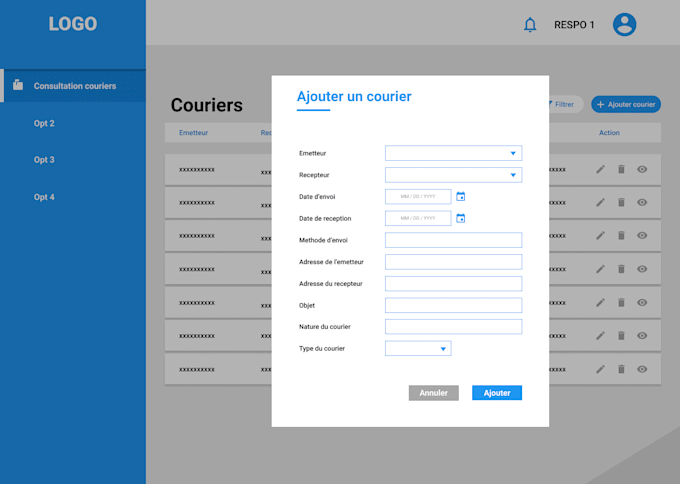680x484 pixels.
Task: Click the briefcase icon beside Consultation couriers
Action: point(18,85)
